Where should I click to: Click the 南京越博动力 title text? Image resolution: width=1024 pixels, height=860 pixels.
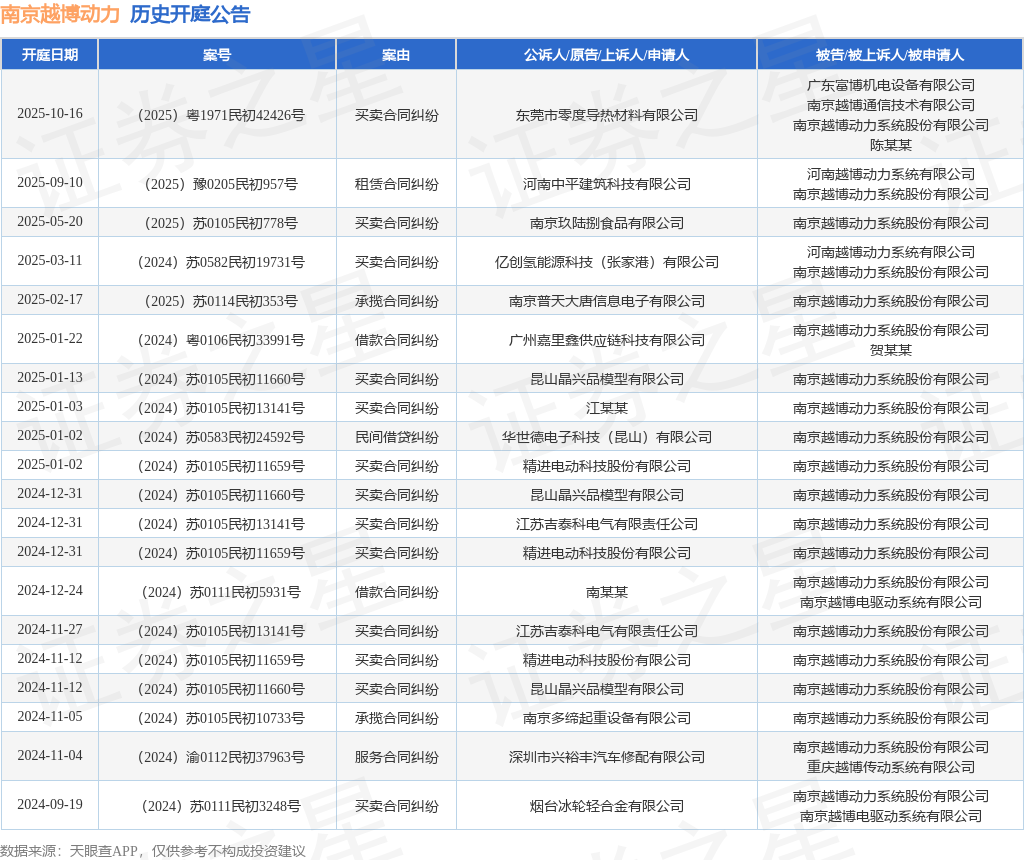pos(60,14)
